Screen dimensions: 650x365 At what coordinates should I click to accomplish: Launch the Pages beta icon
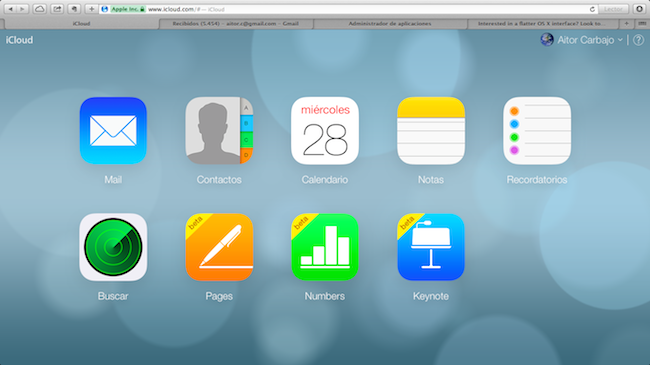pos(219,247)
